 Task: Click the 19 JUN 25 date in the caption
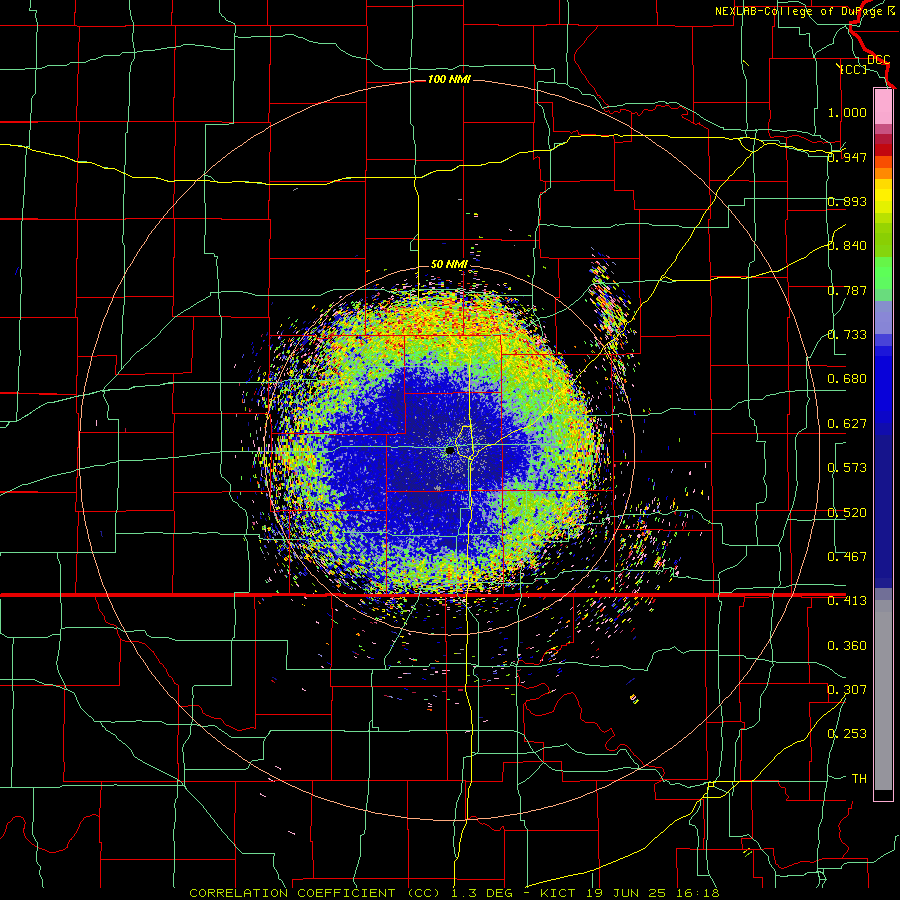[x=627, y=893]
